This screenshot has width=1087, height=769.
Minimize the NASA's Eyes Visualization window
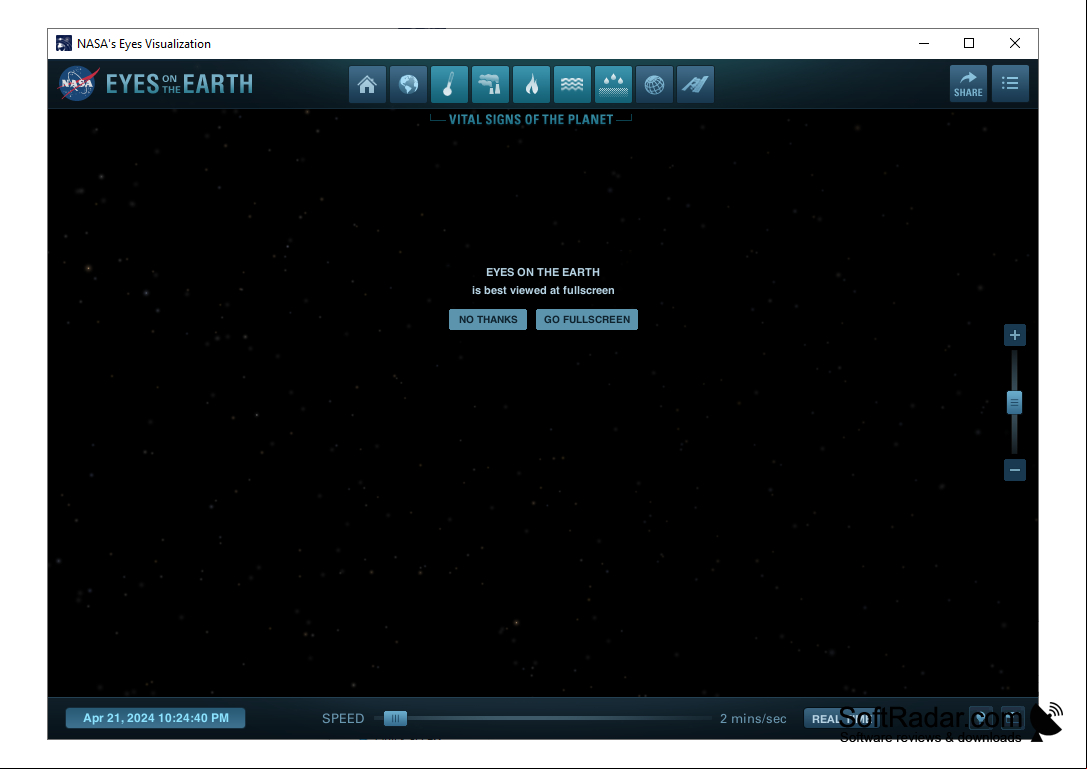pos(924,43)
